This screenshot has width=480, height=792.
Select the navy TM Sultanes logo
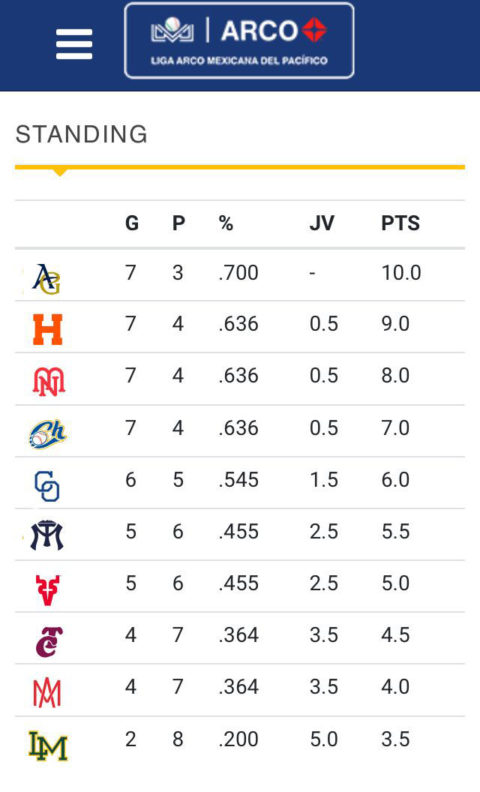pos(47,535)
